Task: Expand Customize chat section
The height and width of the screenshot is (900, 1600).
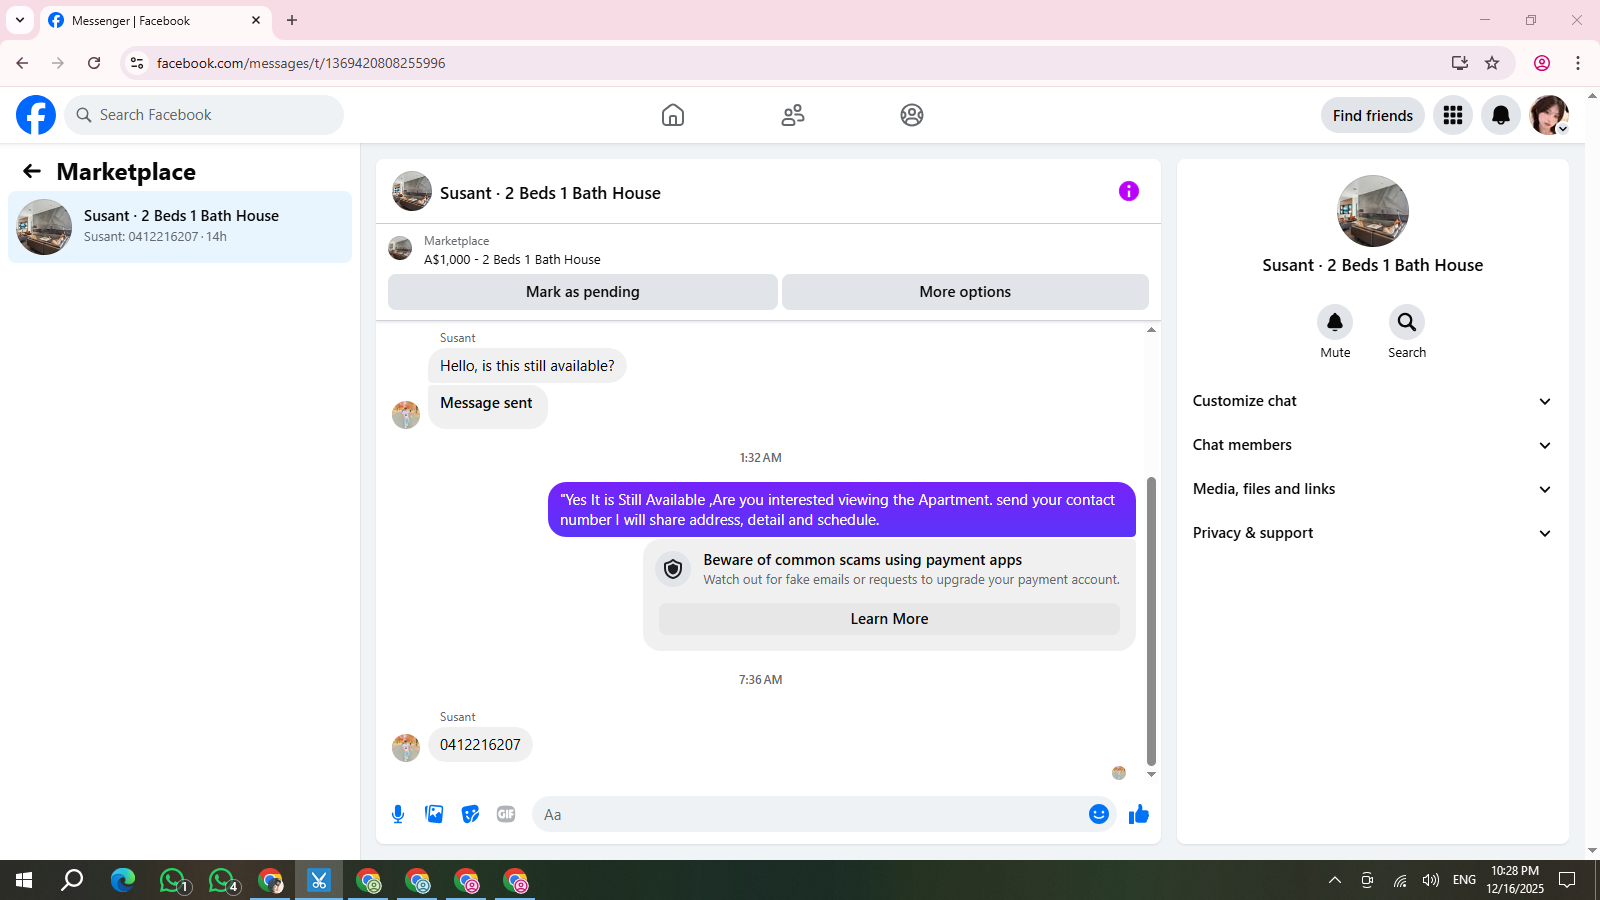Action: point(1372,401)
